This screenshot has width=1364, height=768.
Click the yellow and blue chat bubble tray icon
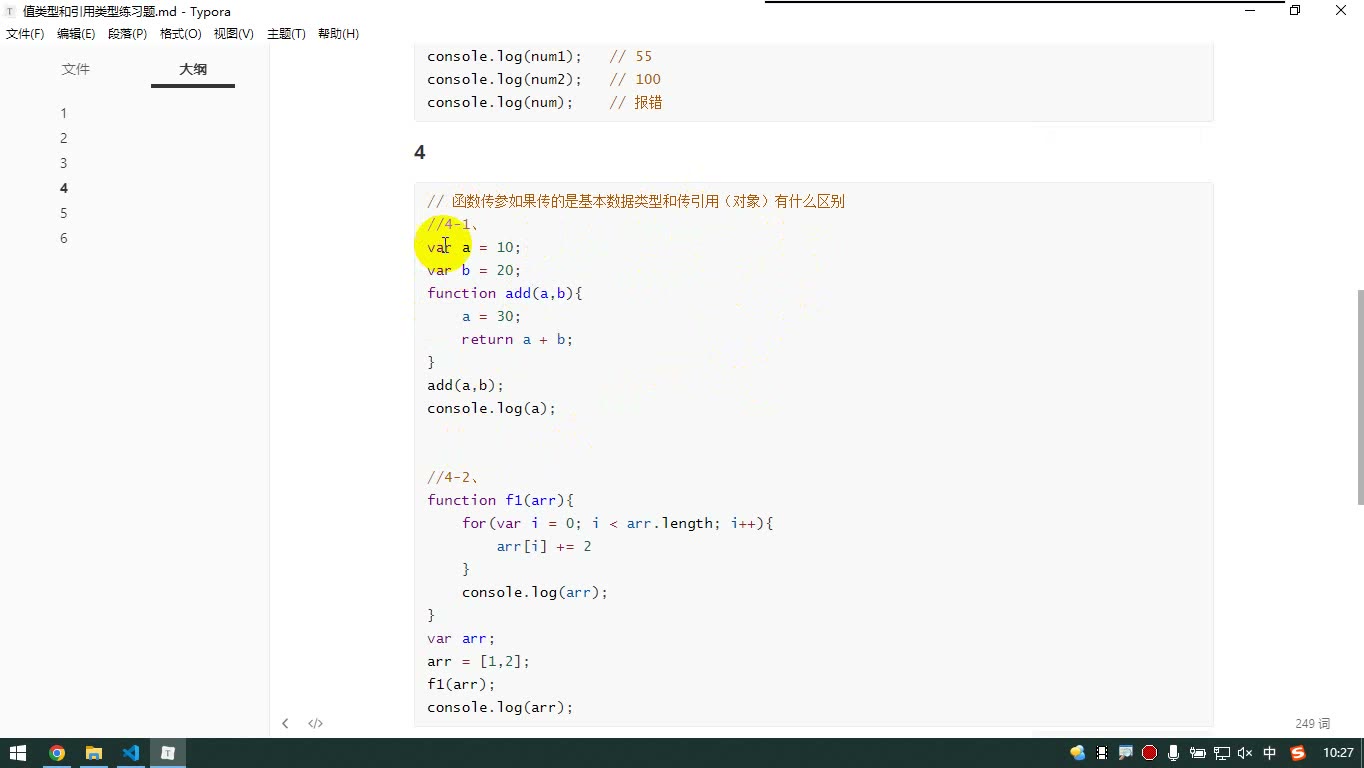coord(1077,753)
